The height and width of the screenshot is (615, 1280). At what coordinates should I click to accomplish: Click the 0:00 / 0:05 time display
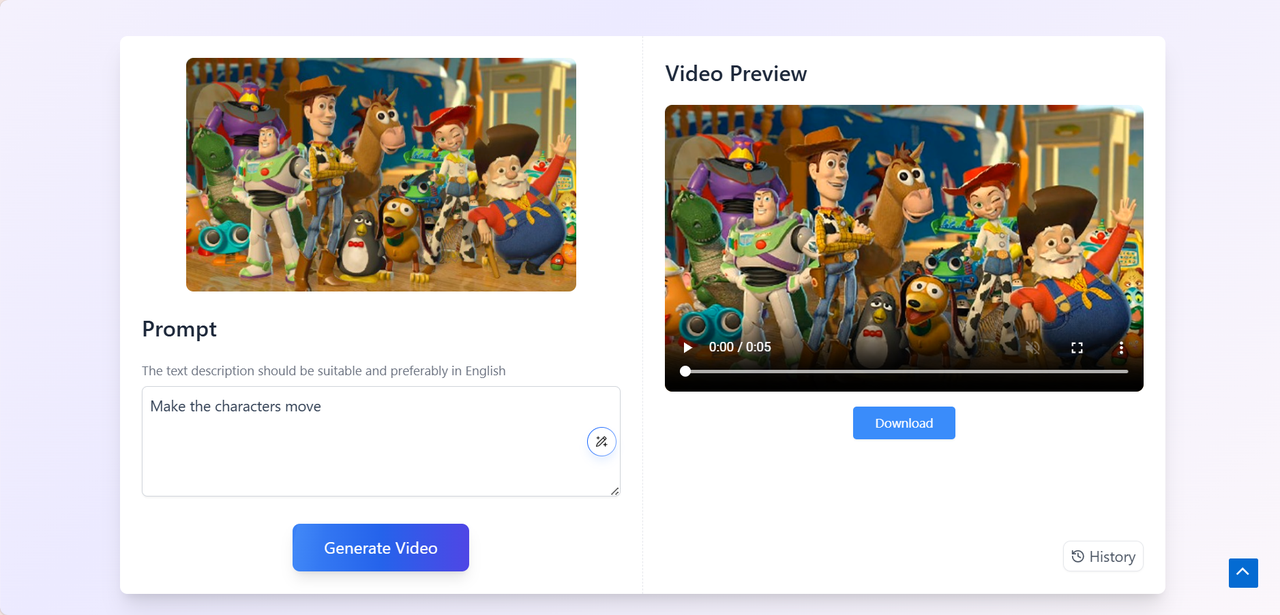pos(740,347)
